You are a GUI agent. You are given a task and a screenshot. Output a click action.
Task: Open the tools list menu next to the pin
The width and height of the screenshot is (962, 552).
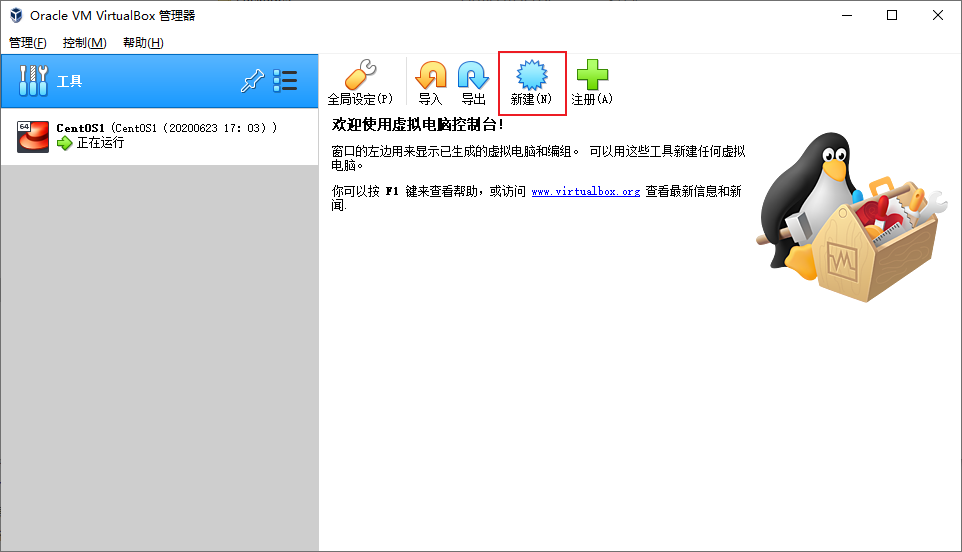pyautogui.click(x=286, y=82)
